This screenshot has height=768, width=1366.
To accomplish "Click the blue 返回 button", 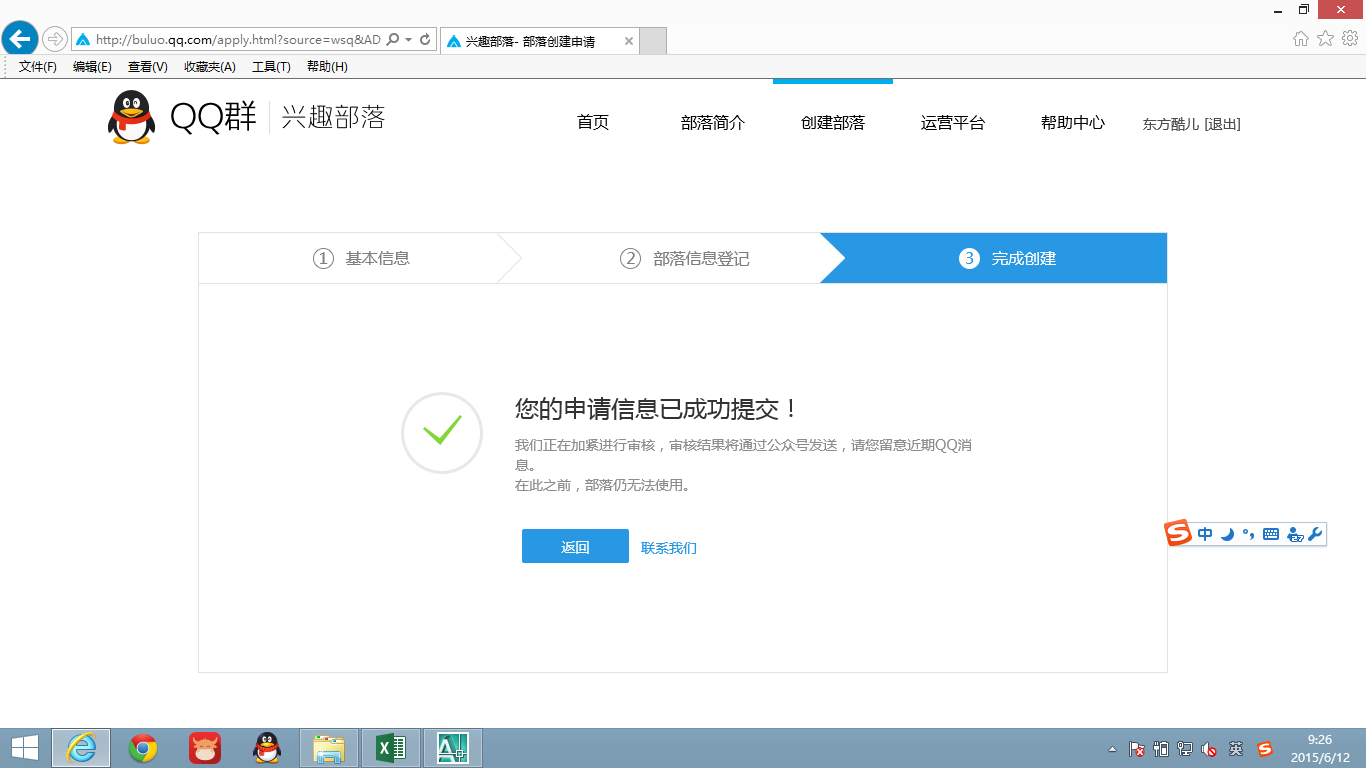I will tap(575, 546).
